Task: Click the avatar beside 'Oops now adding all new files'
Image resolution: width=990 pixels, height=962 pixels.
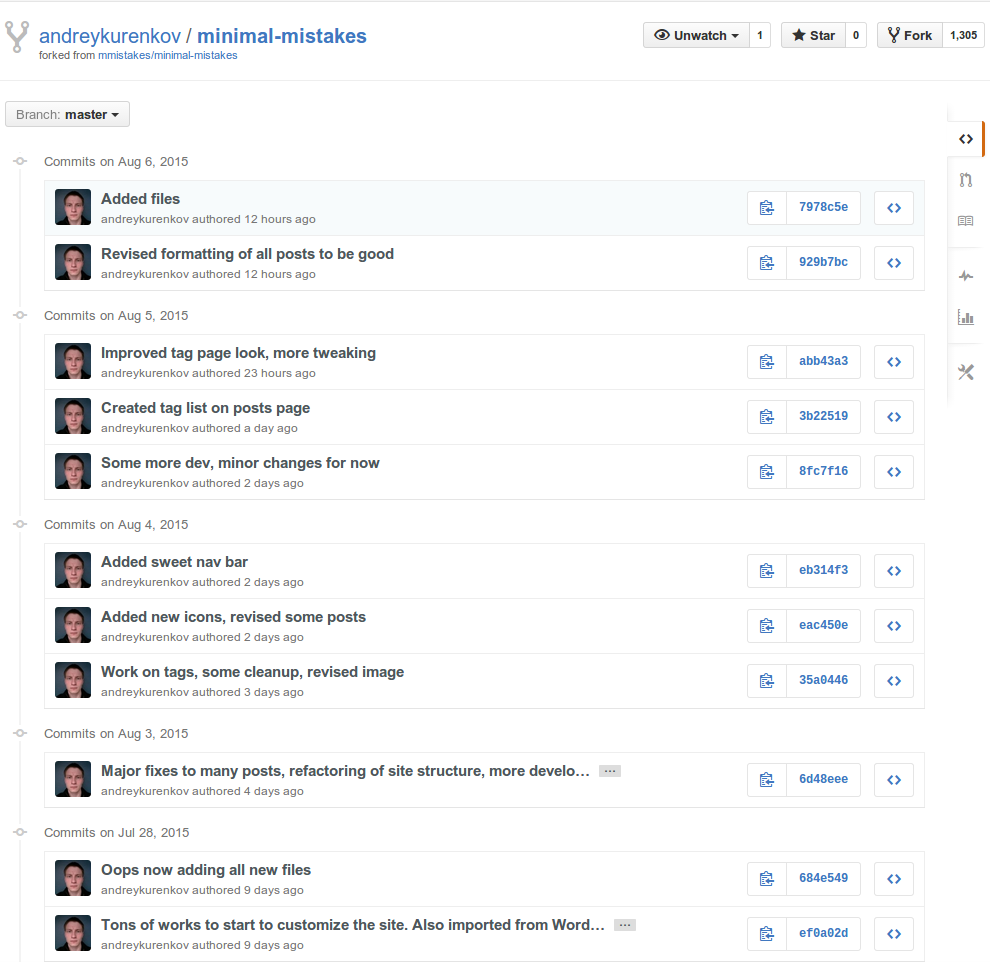Action: coord(73,878)
